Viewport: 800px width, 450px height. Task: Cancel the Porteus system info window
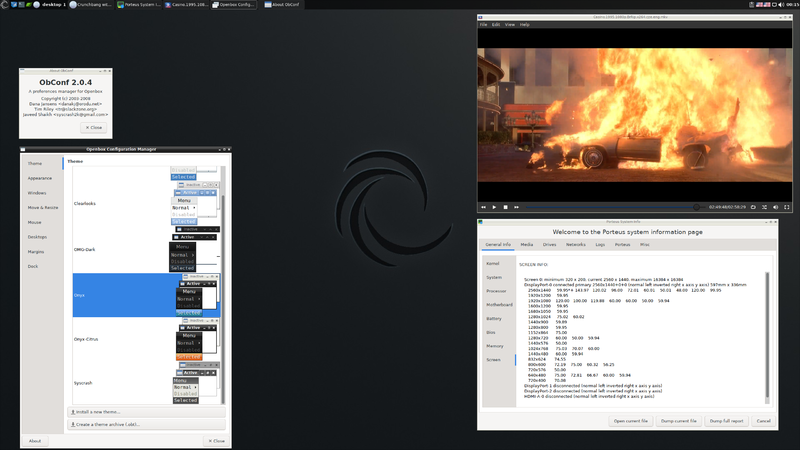point(763,421)
